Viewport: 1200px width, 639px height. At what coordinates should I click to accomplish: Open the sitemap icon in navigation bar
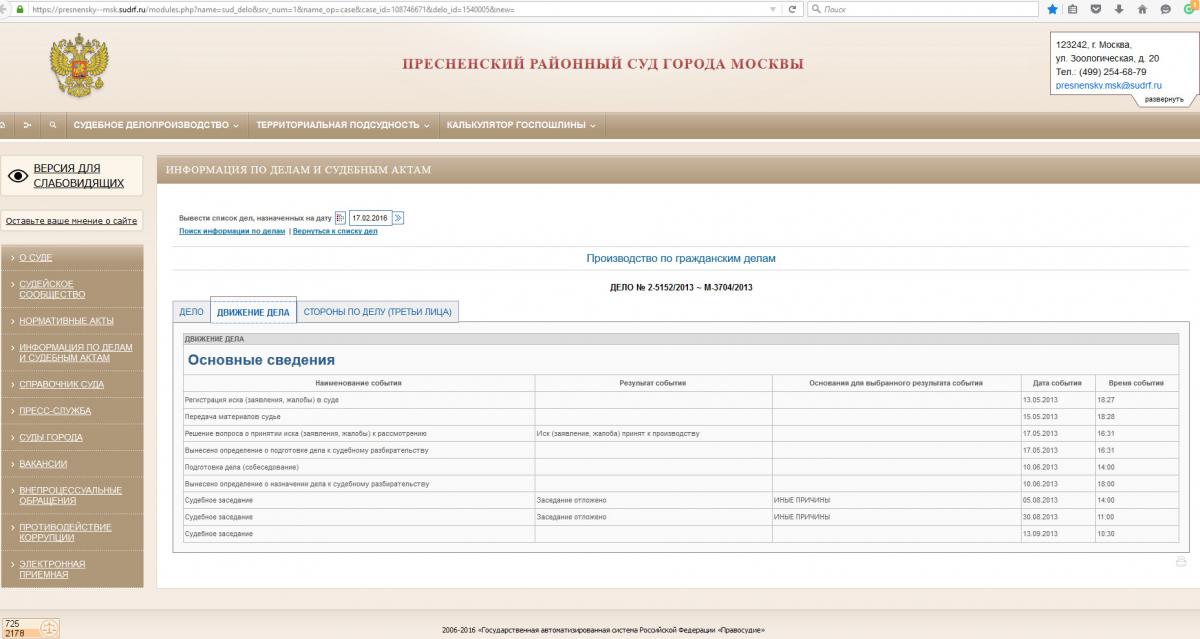pyautogui.click(x=27, y=125)
